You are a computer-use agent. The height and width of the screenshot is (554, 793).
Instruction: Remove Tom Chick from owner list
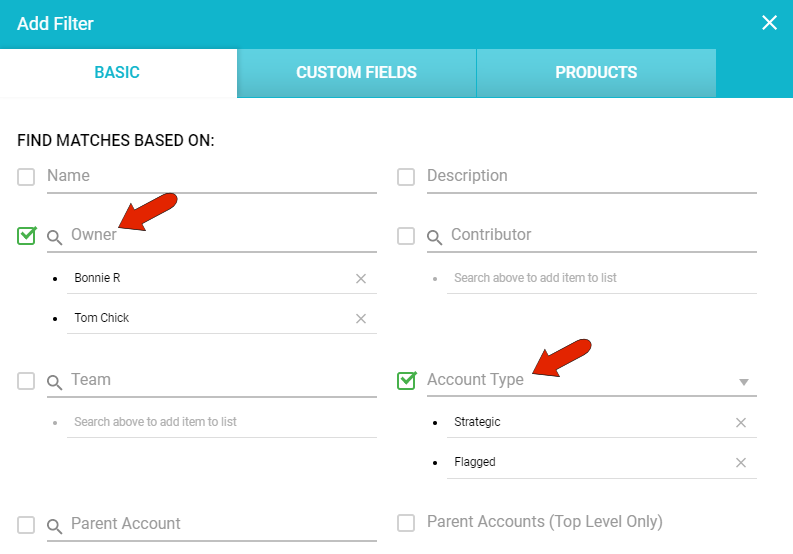(x=361, y=319)
